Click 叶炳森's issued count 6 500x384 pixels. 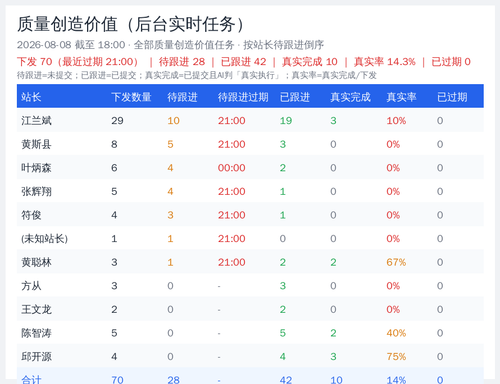coord(114,168)
